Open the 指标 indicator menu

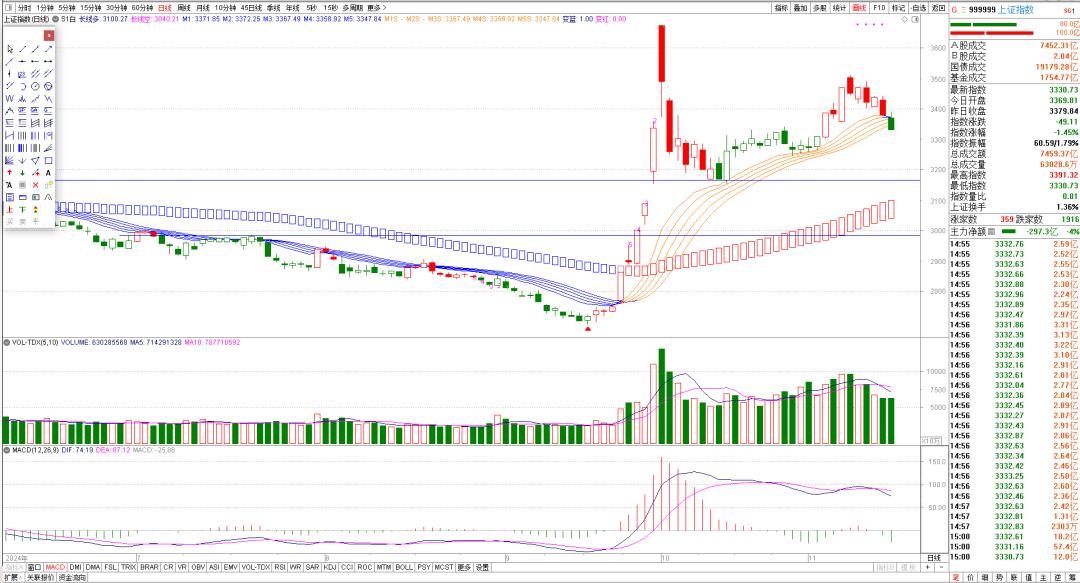(781, 8)
